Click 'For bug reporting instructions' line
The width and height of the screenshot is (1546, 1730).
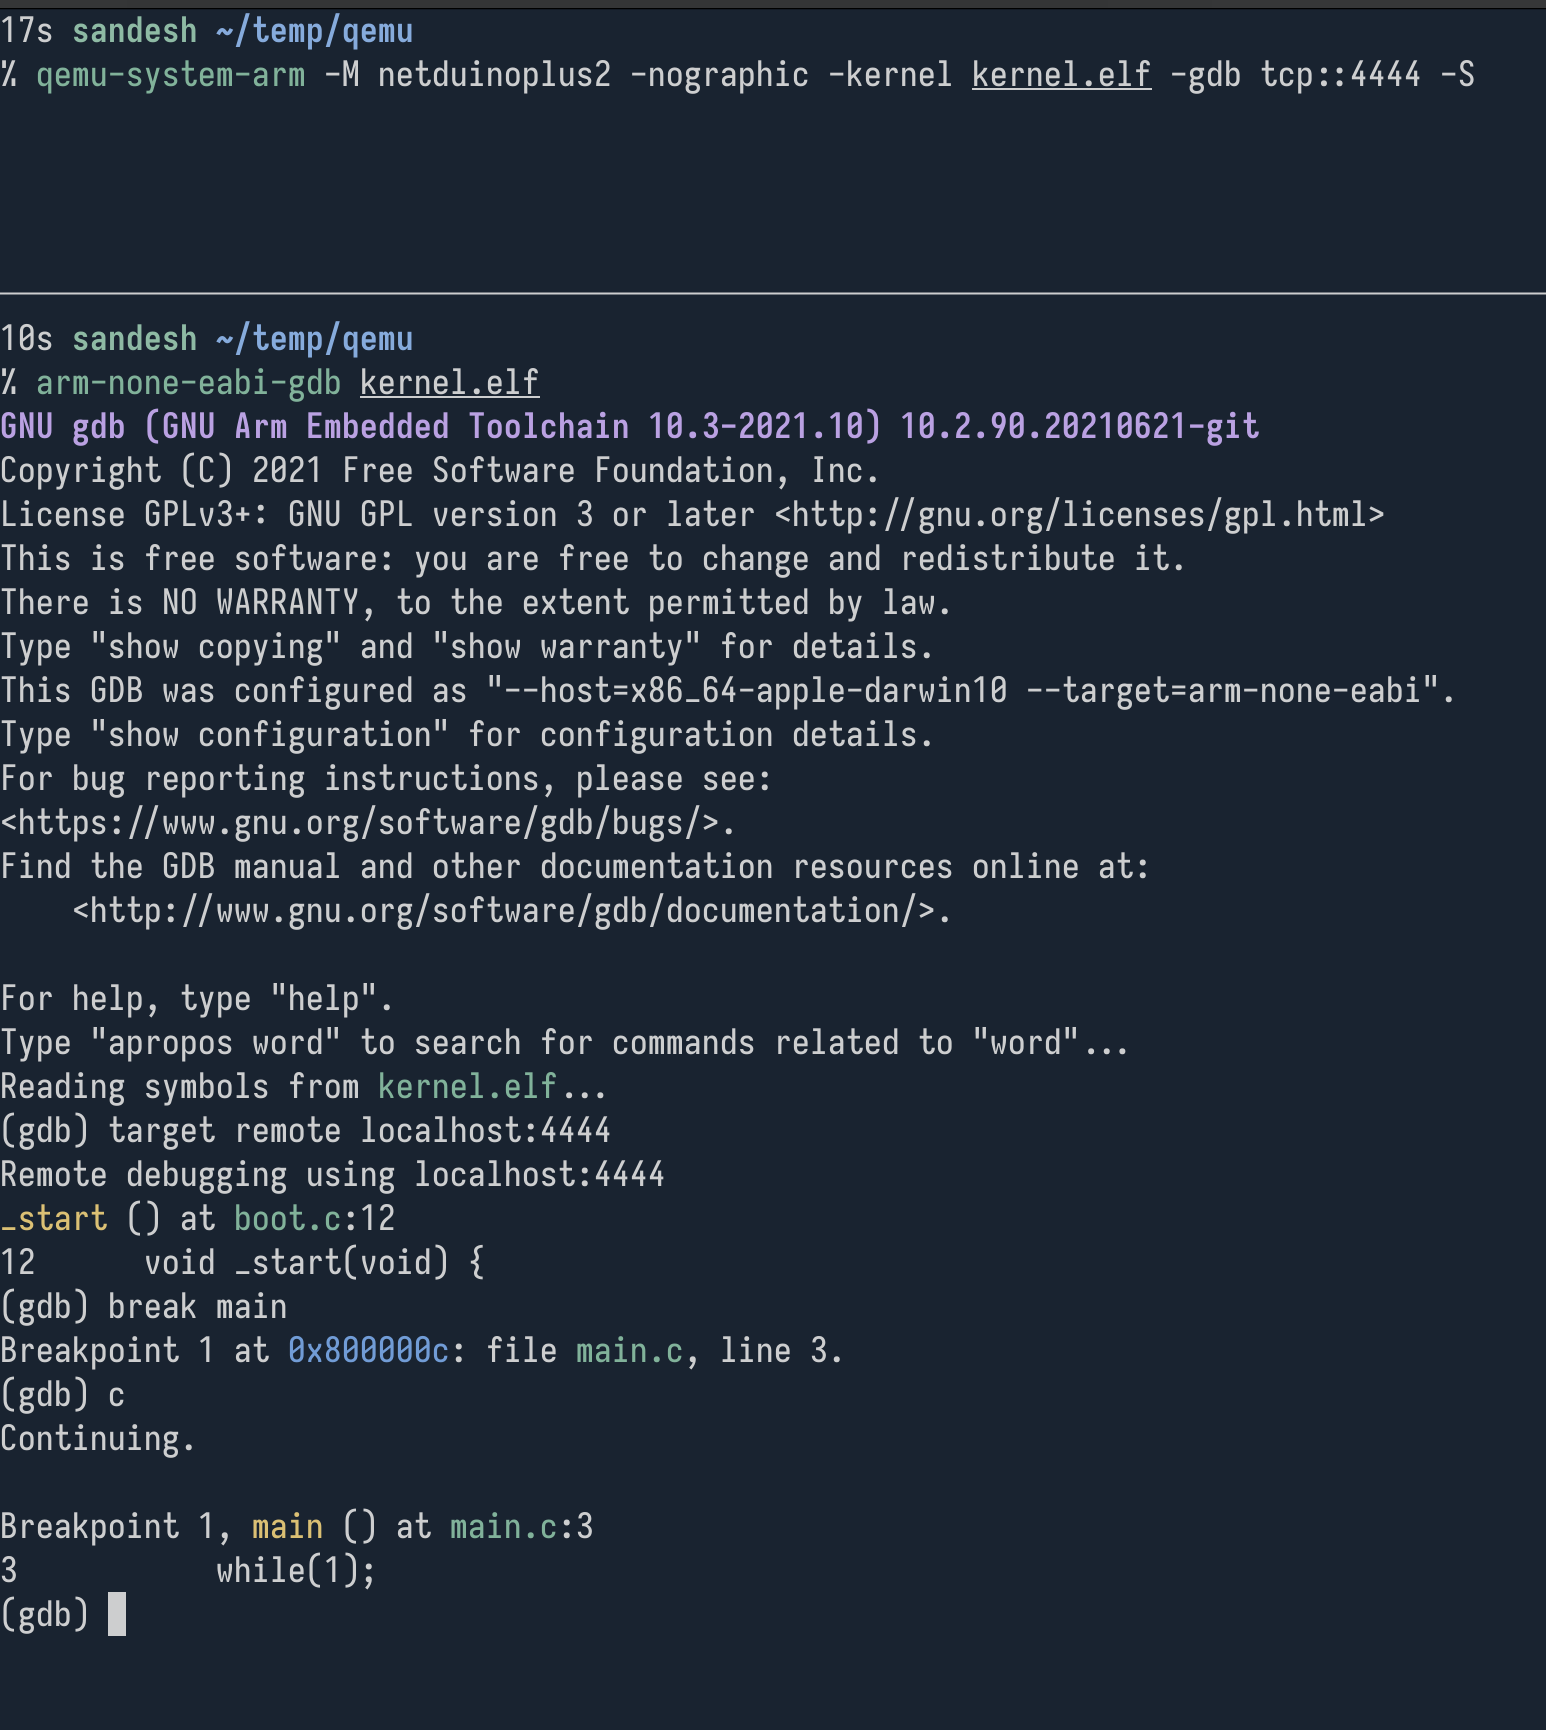pyautogui.click(x=387, y=779)
